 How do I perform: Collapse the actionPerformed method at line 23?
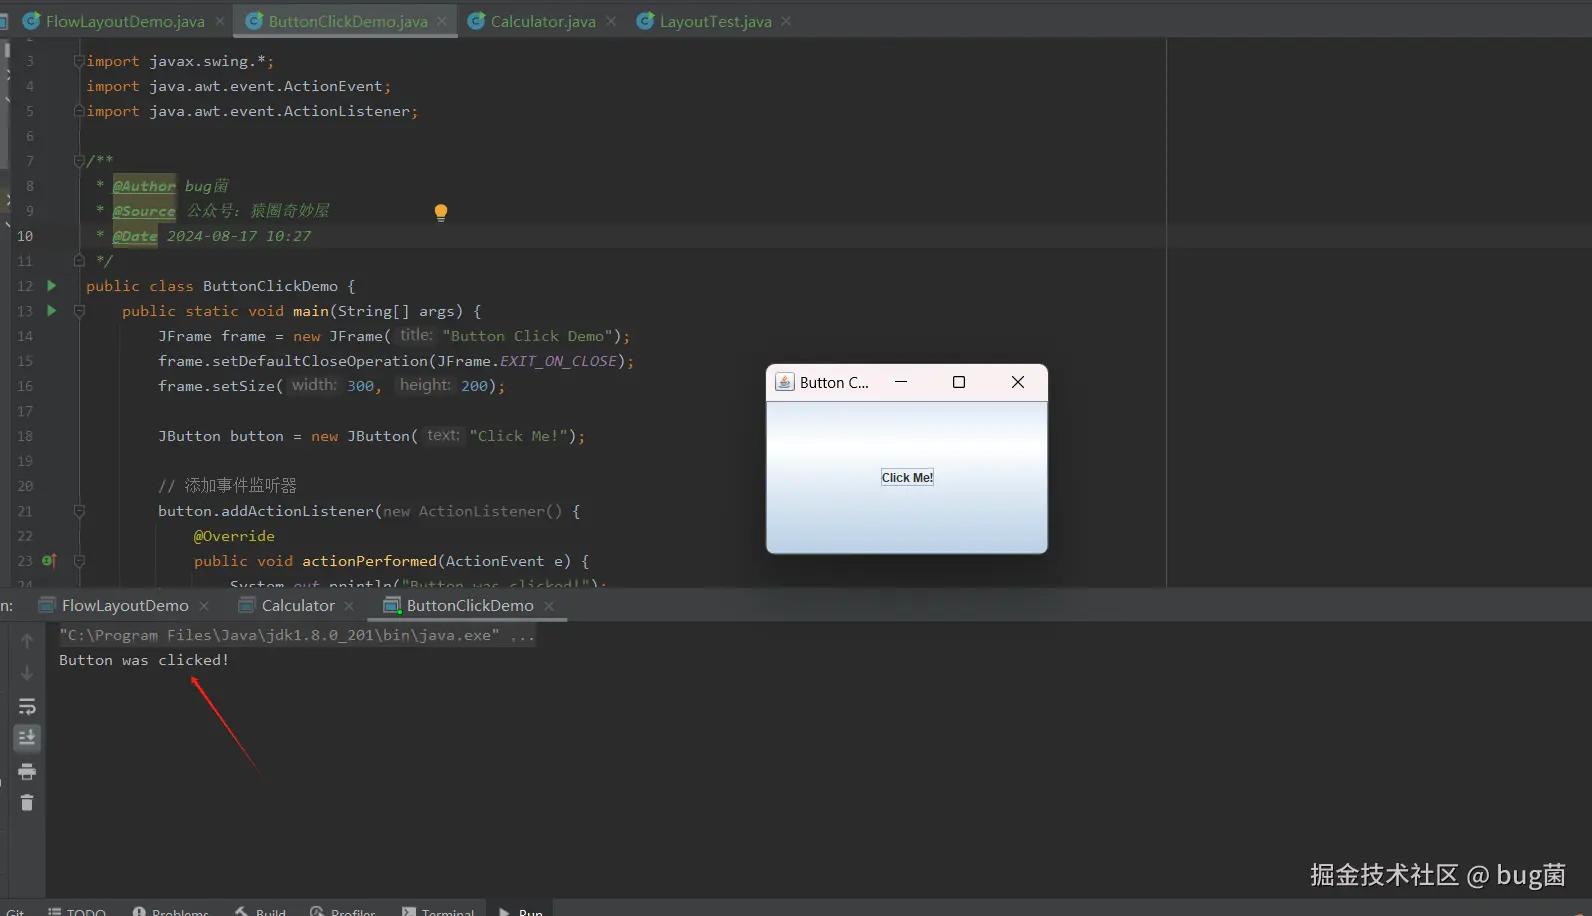click(79, 561)
